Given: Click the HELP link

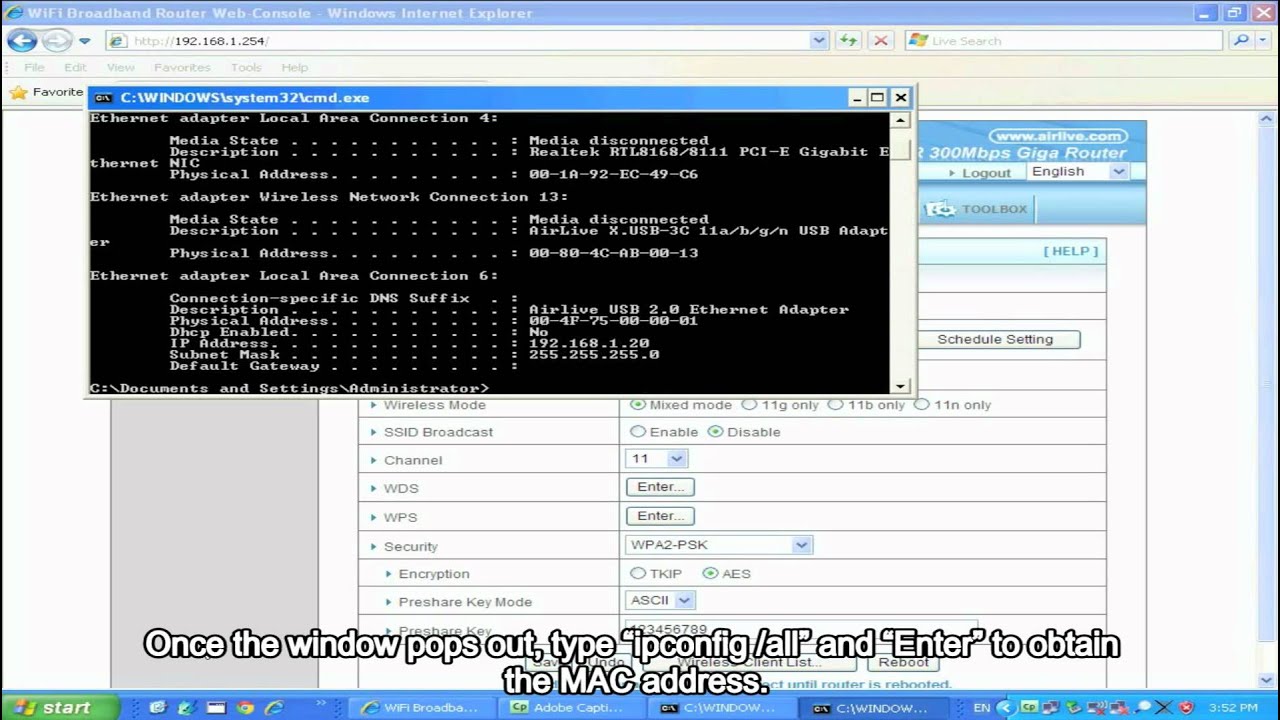Looking at the screenshot, I should (1071, 251).
